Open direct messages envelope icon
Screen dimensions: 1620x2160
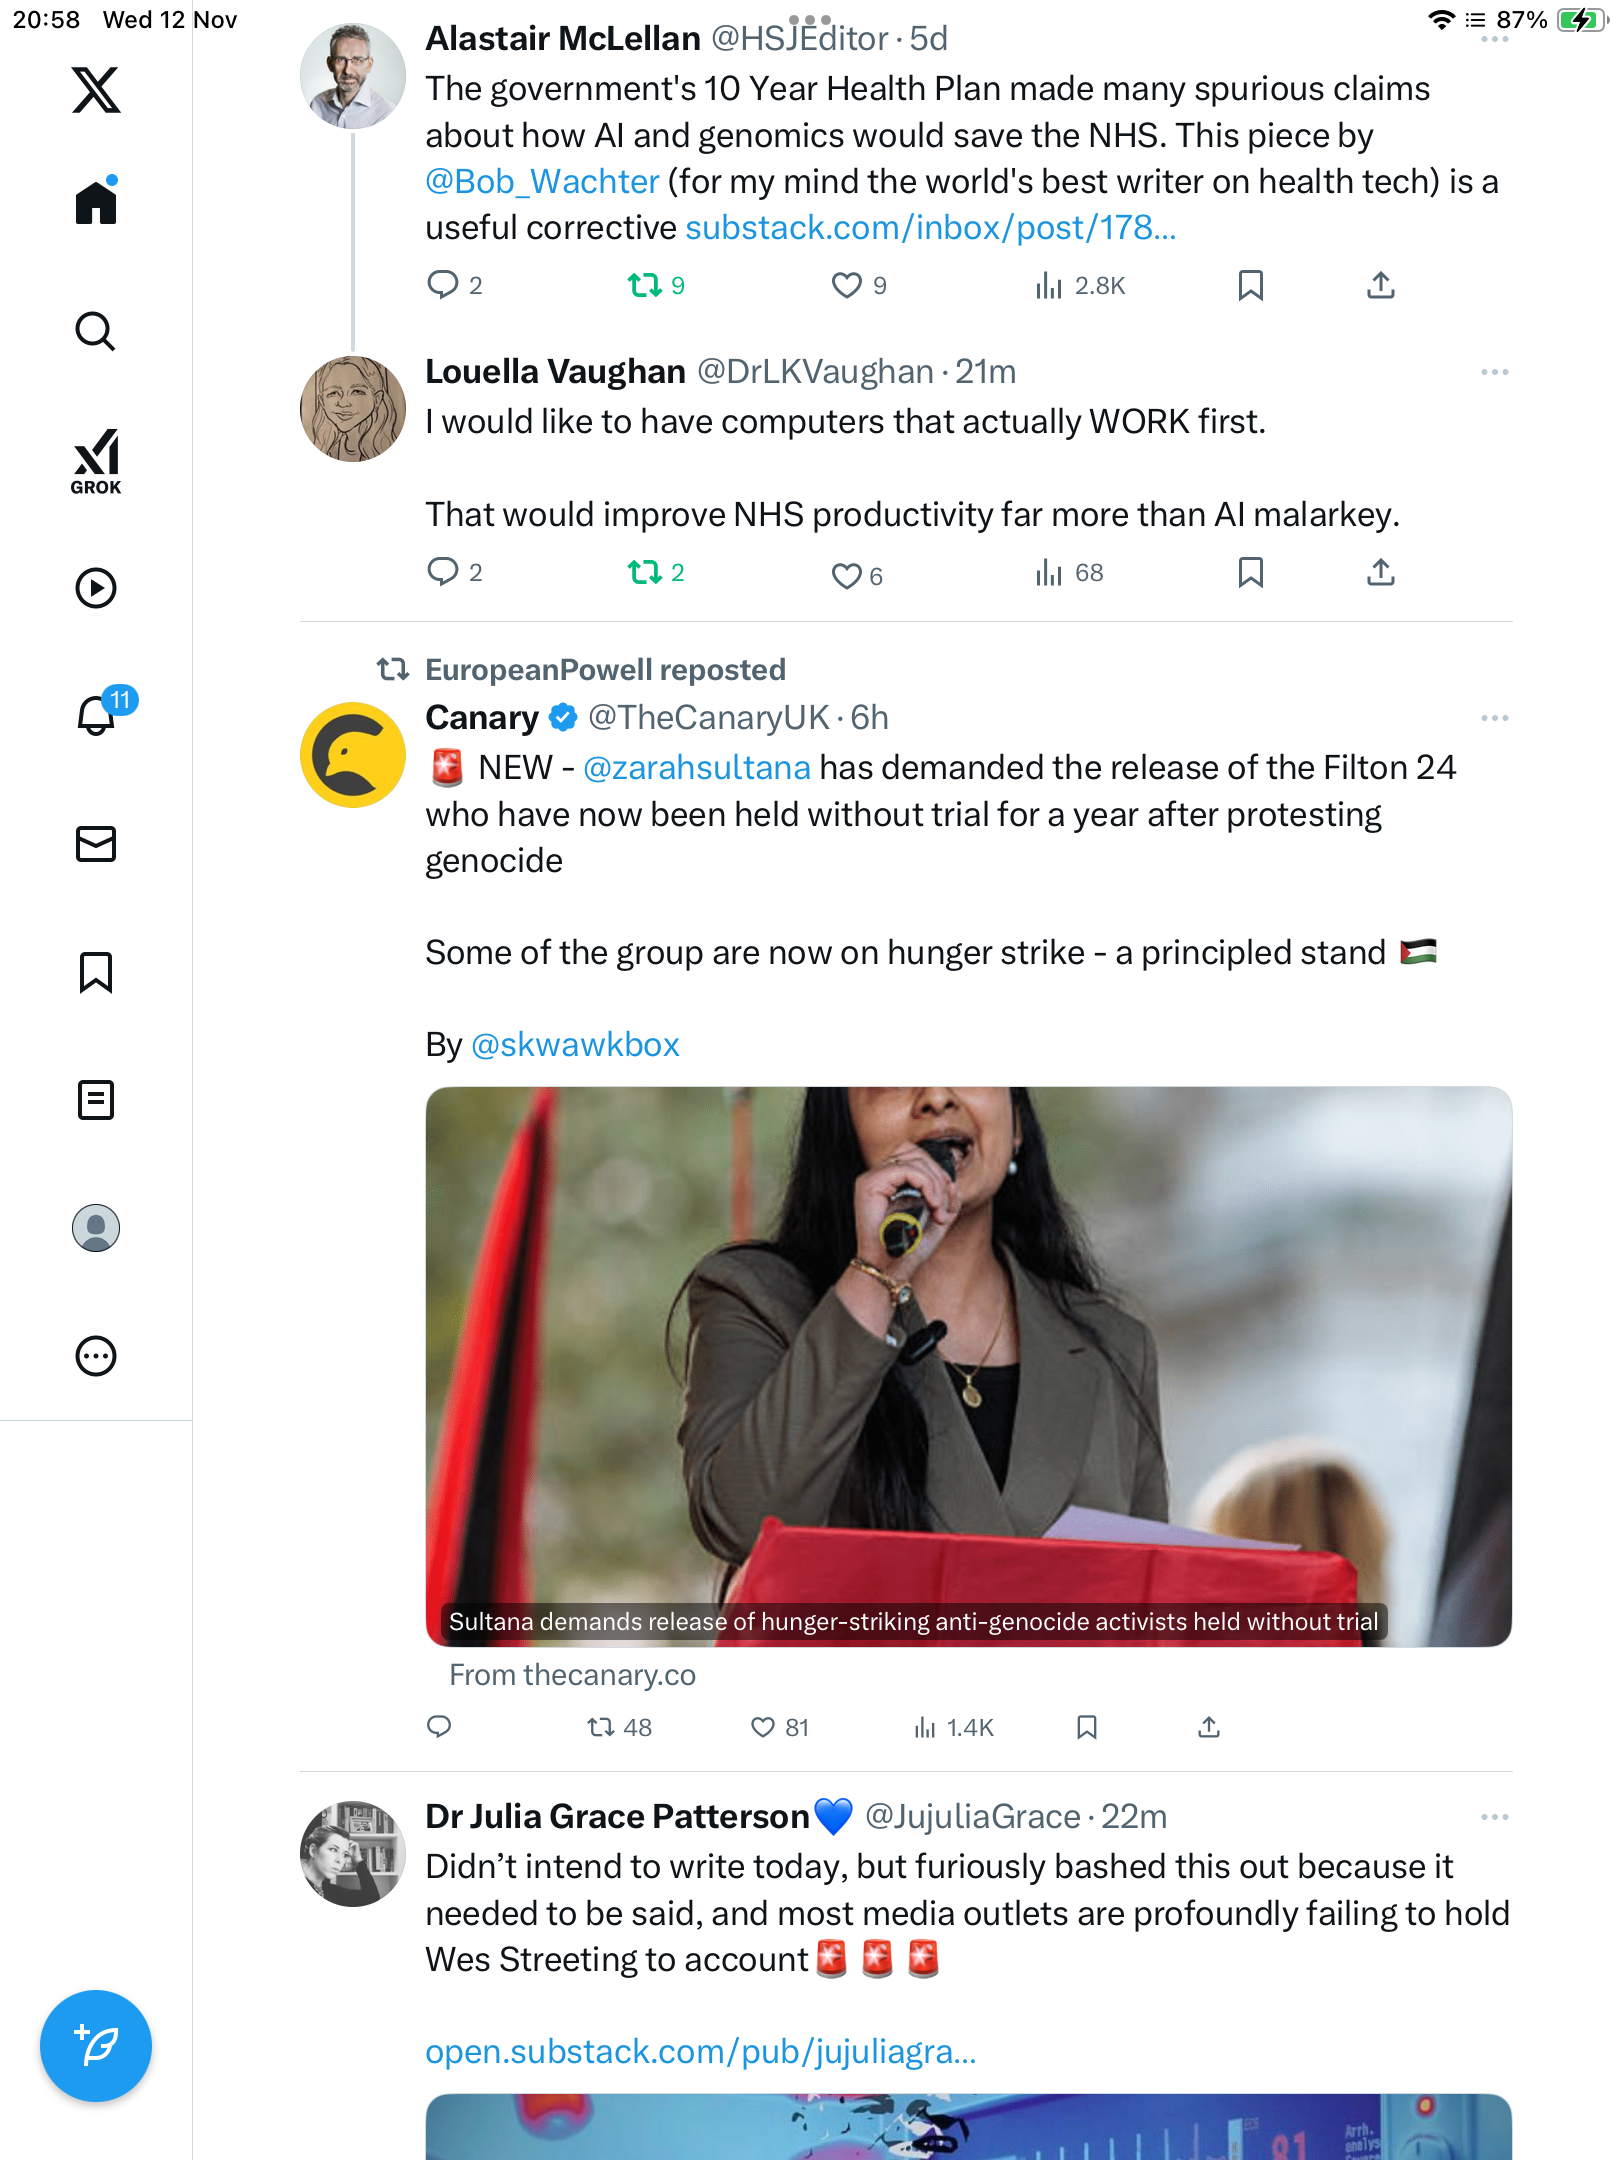pos(96,844)
